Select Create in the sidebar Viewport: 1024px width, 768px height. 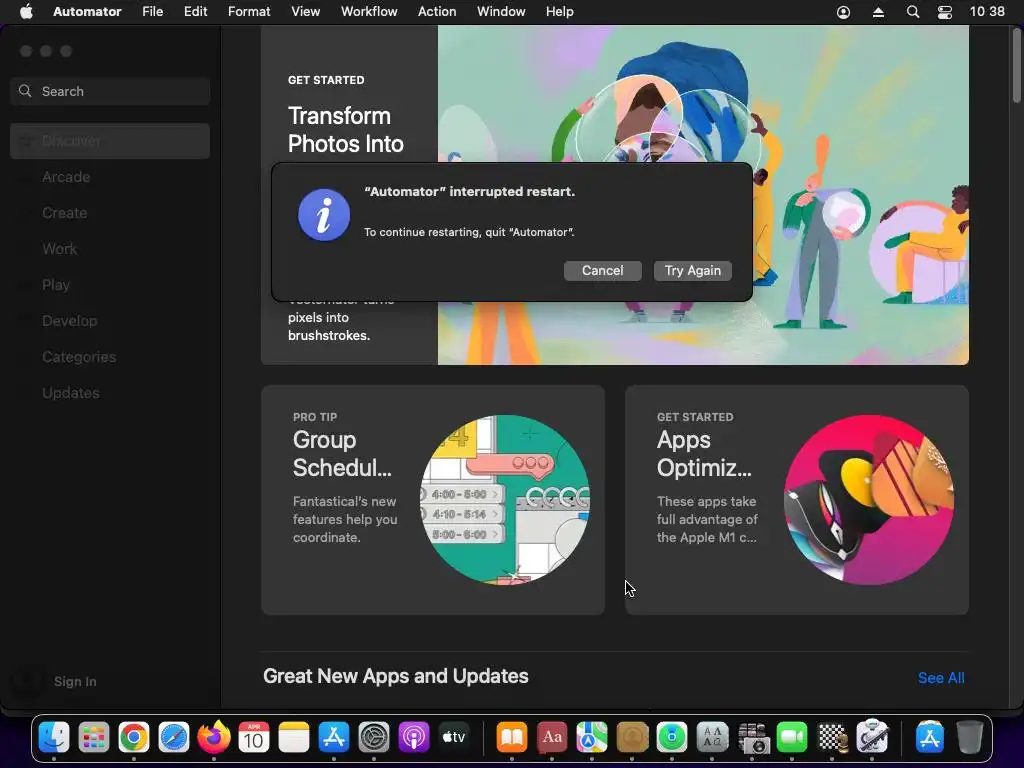(110, 213)
